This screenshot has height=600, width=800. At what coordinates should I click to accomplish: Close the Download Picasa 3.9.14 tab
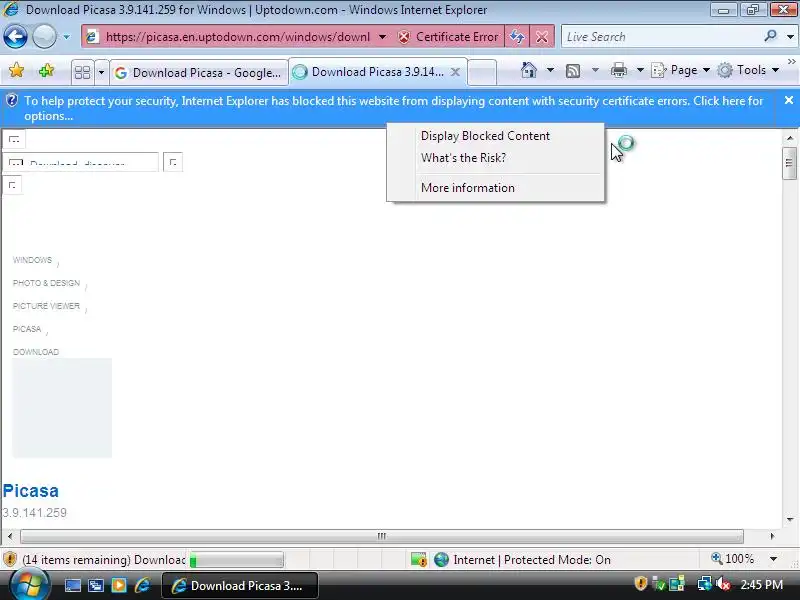coord(456,72)
